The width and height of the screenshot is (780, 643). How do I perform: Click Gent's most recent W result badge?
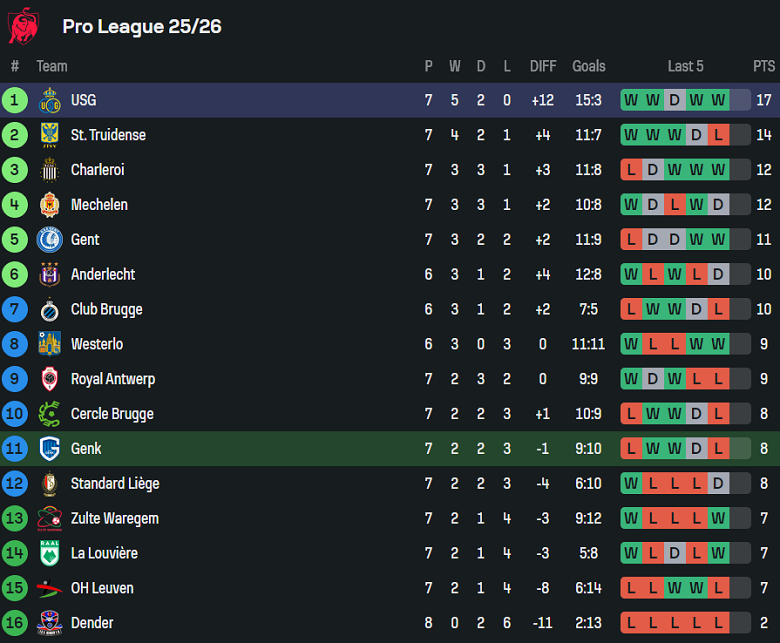(718, 240)
